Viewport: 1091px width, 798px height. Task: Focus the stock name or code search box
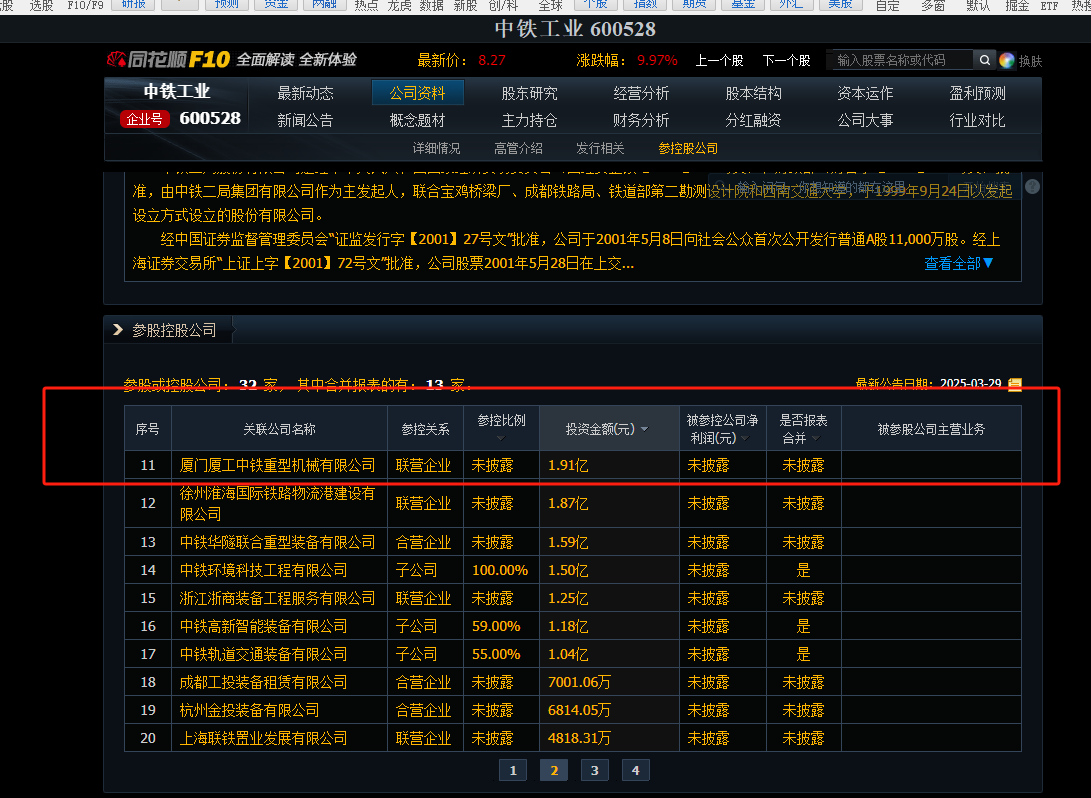pyautogui.click(x=900, y=60)
